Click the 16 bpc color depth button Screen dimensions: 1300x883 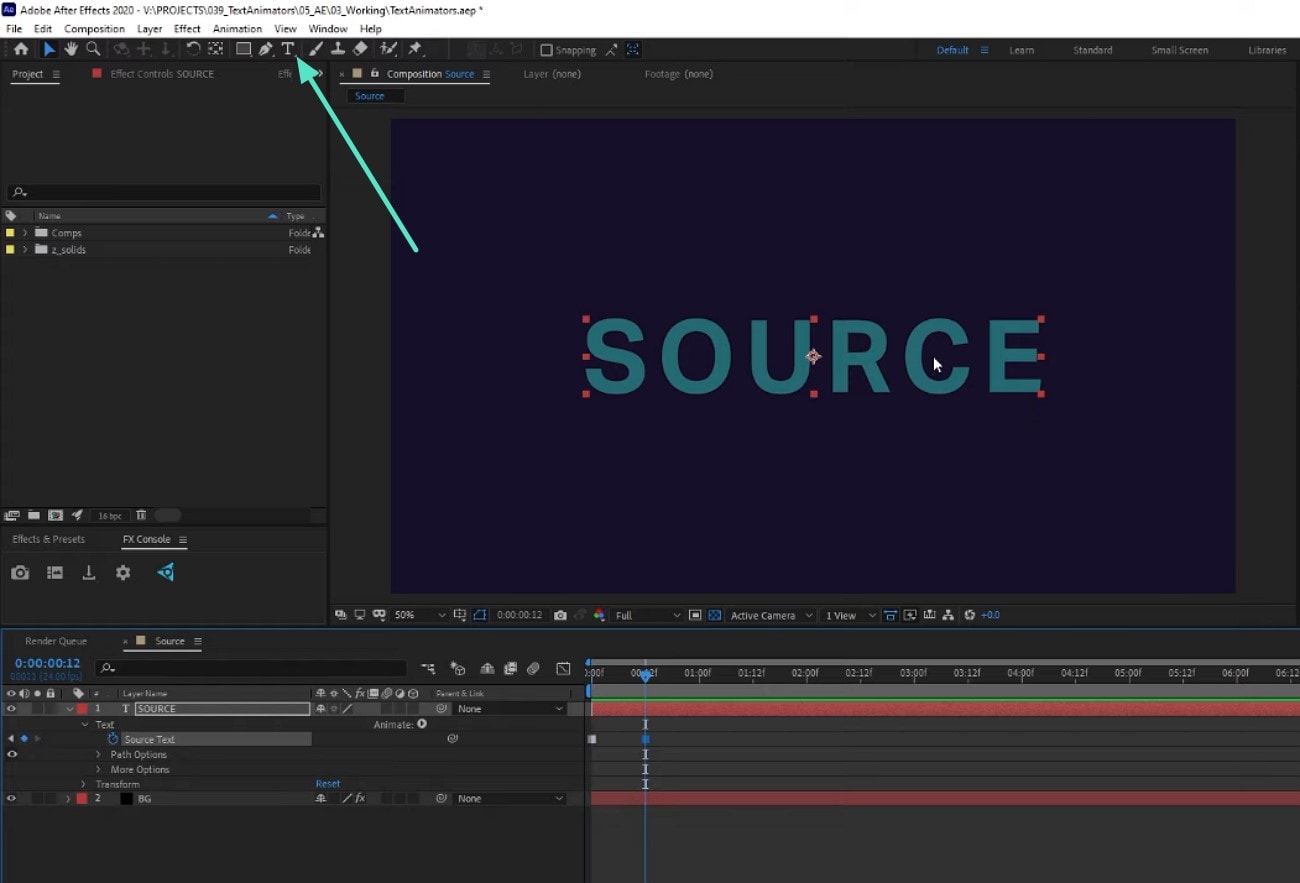tap(109, 516)
